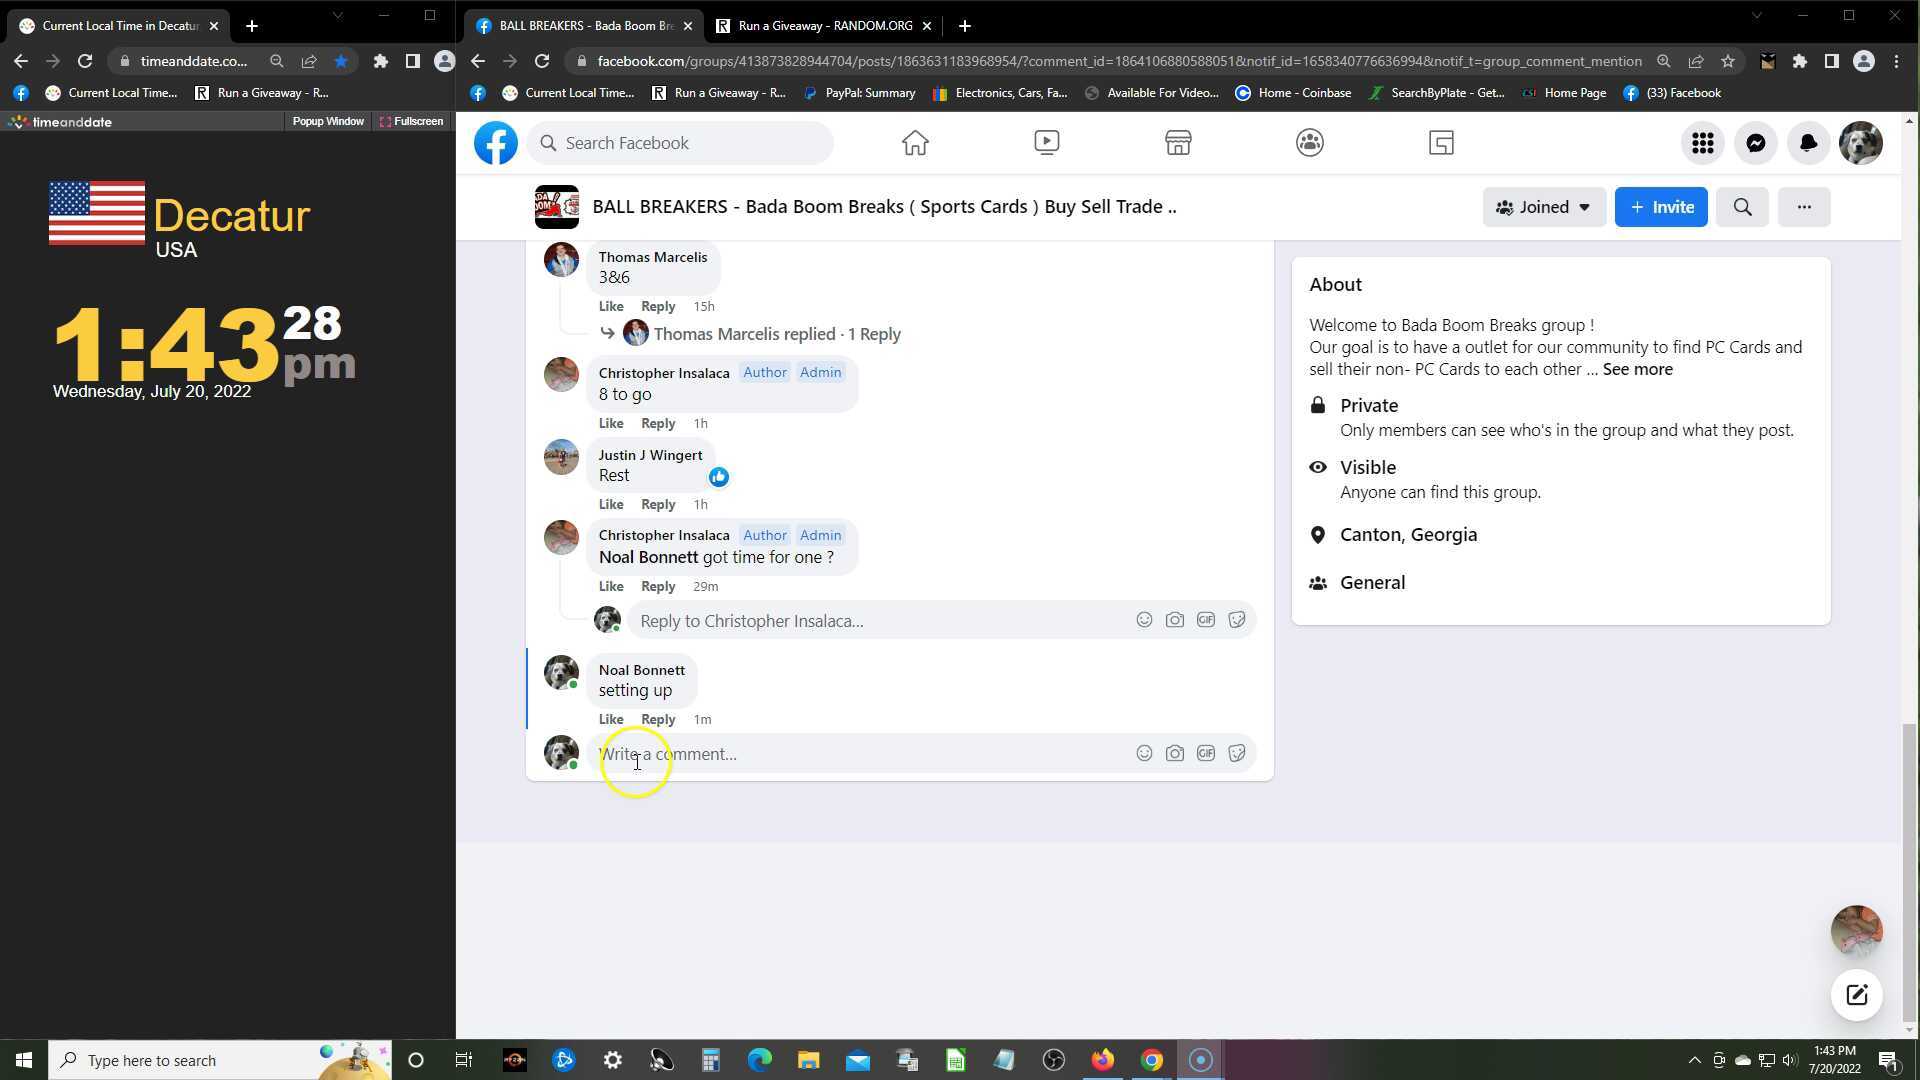The image size is (1920, 1080).
Task: Open the notifications bell
Action: point(1808,143)
